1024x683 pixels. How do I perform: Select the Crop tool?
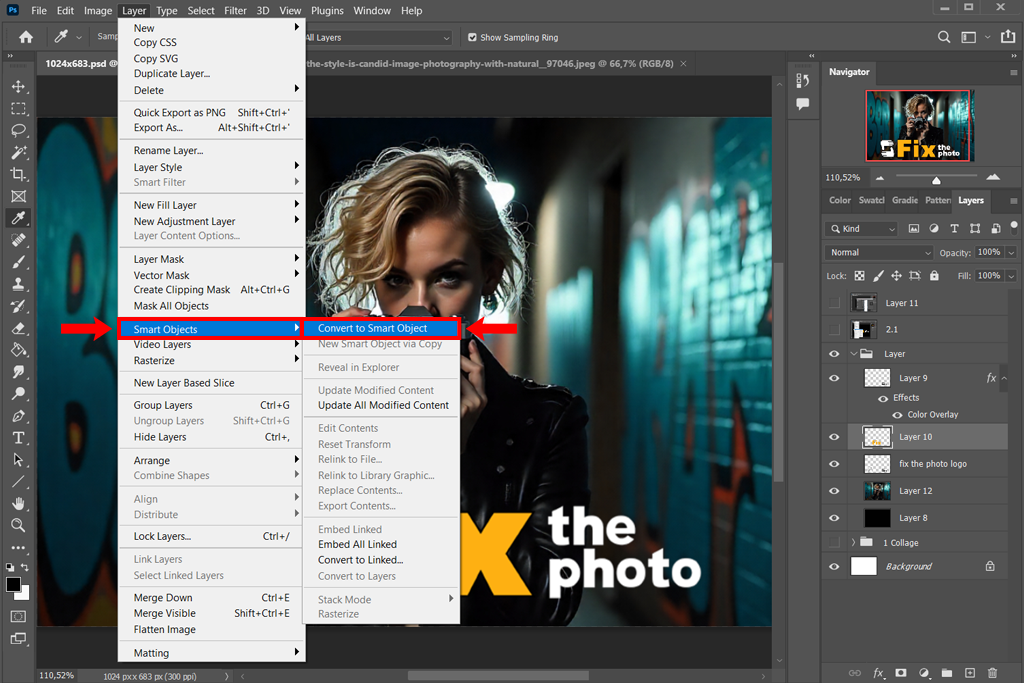coord(18,175)
